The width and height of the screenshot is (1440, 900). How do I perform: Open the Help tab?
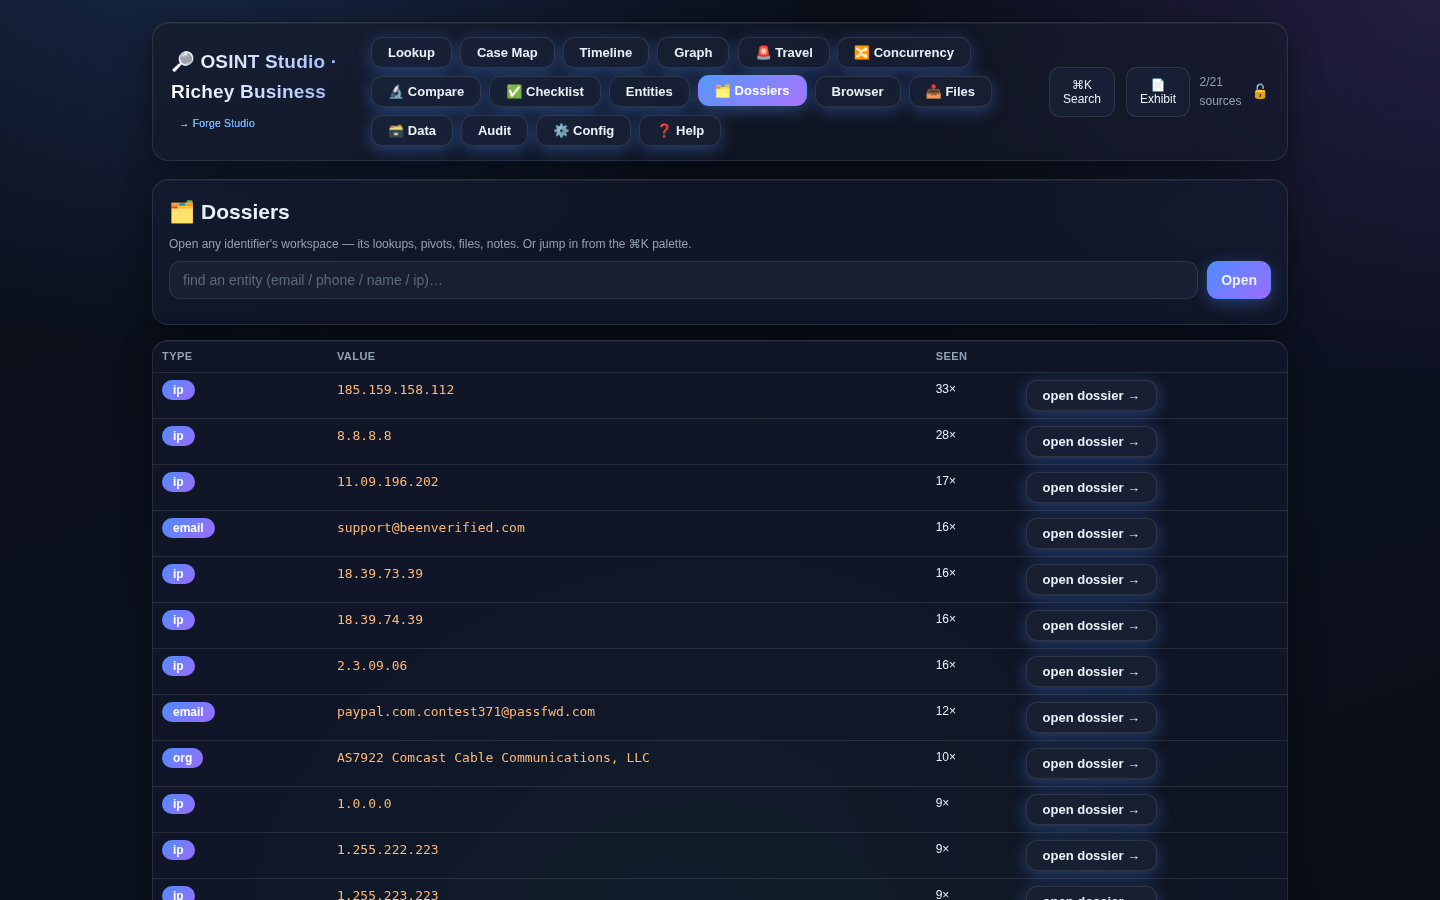tap(680, 131)
